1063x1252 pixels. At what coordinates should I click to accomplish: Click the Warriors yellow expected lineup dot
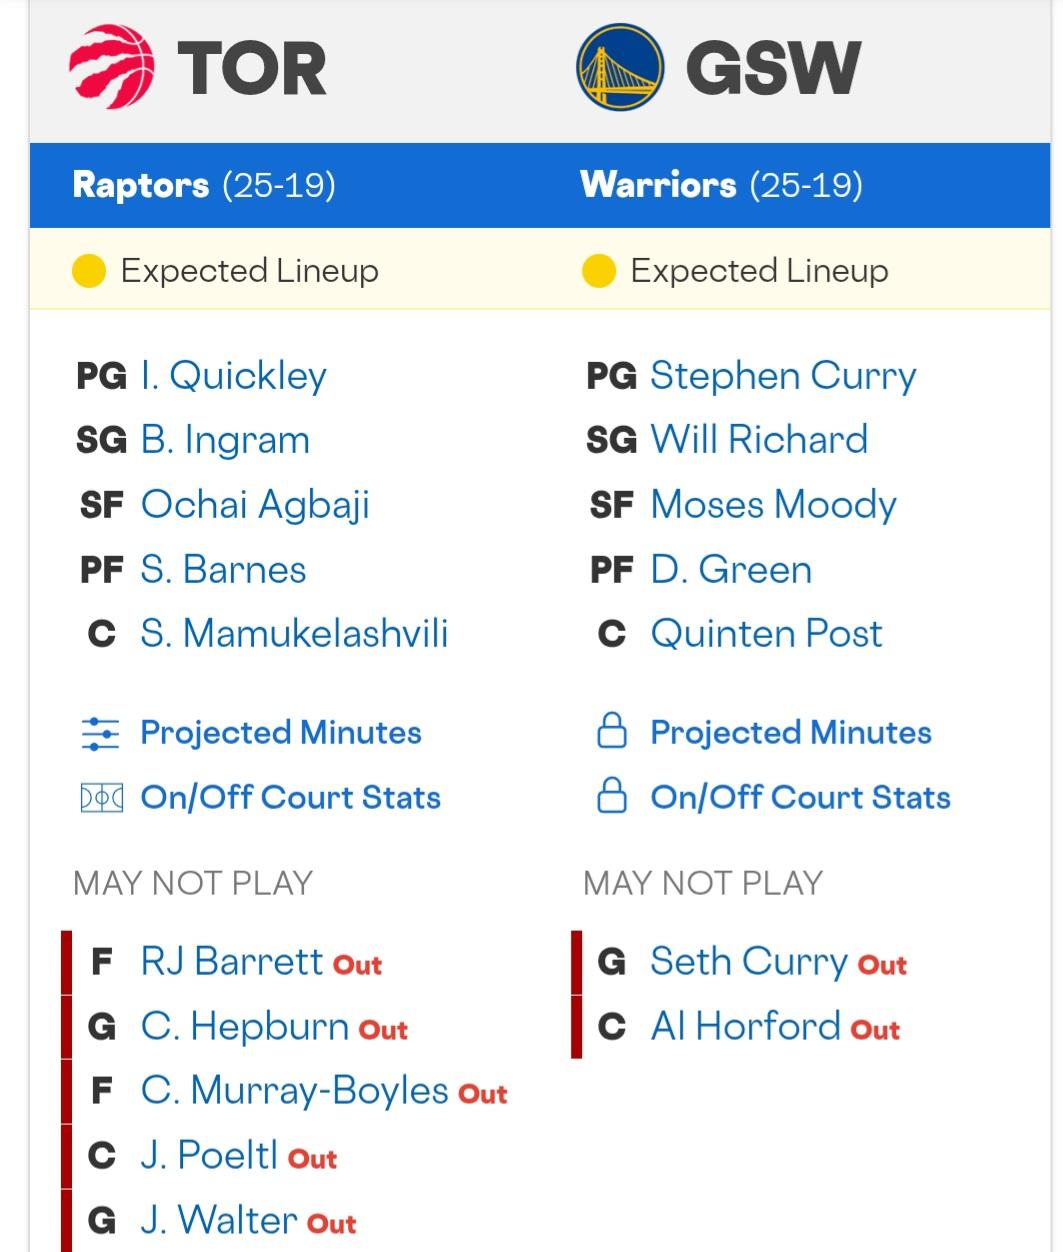click(x=599, y=271)
